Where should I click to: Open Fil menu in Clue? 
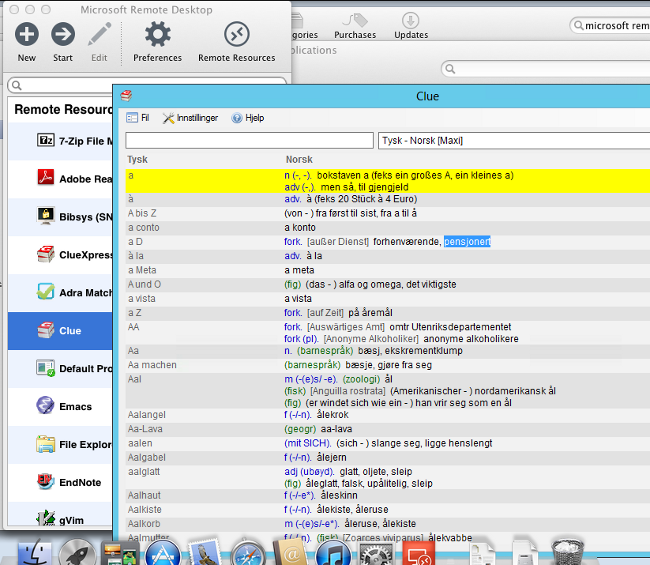[138, 118]
